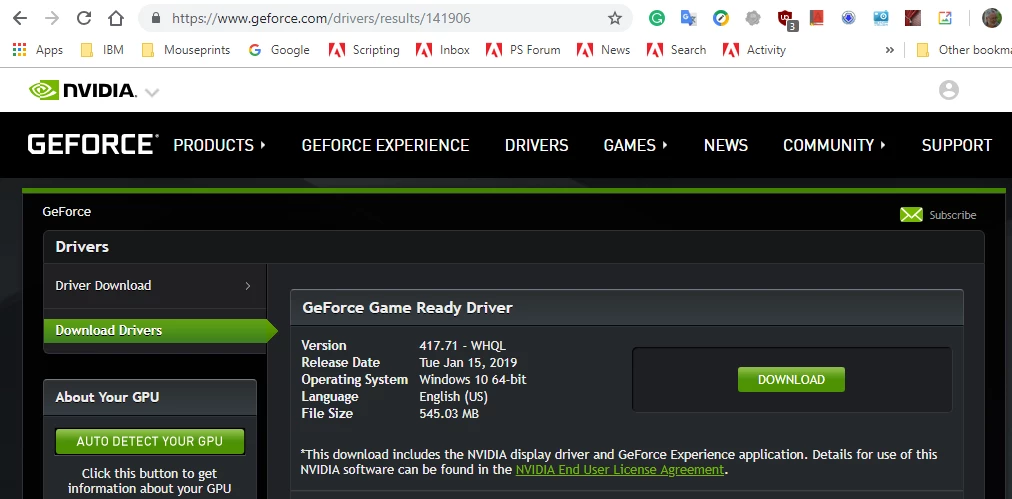Click the padlock site security icon
Screen dimensions: 1012x499
point(156,18)
